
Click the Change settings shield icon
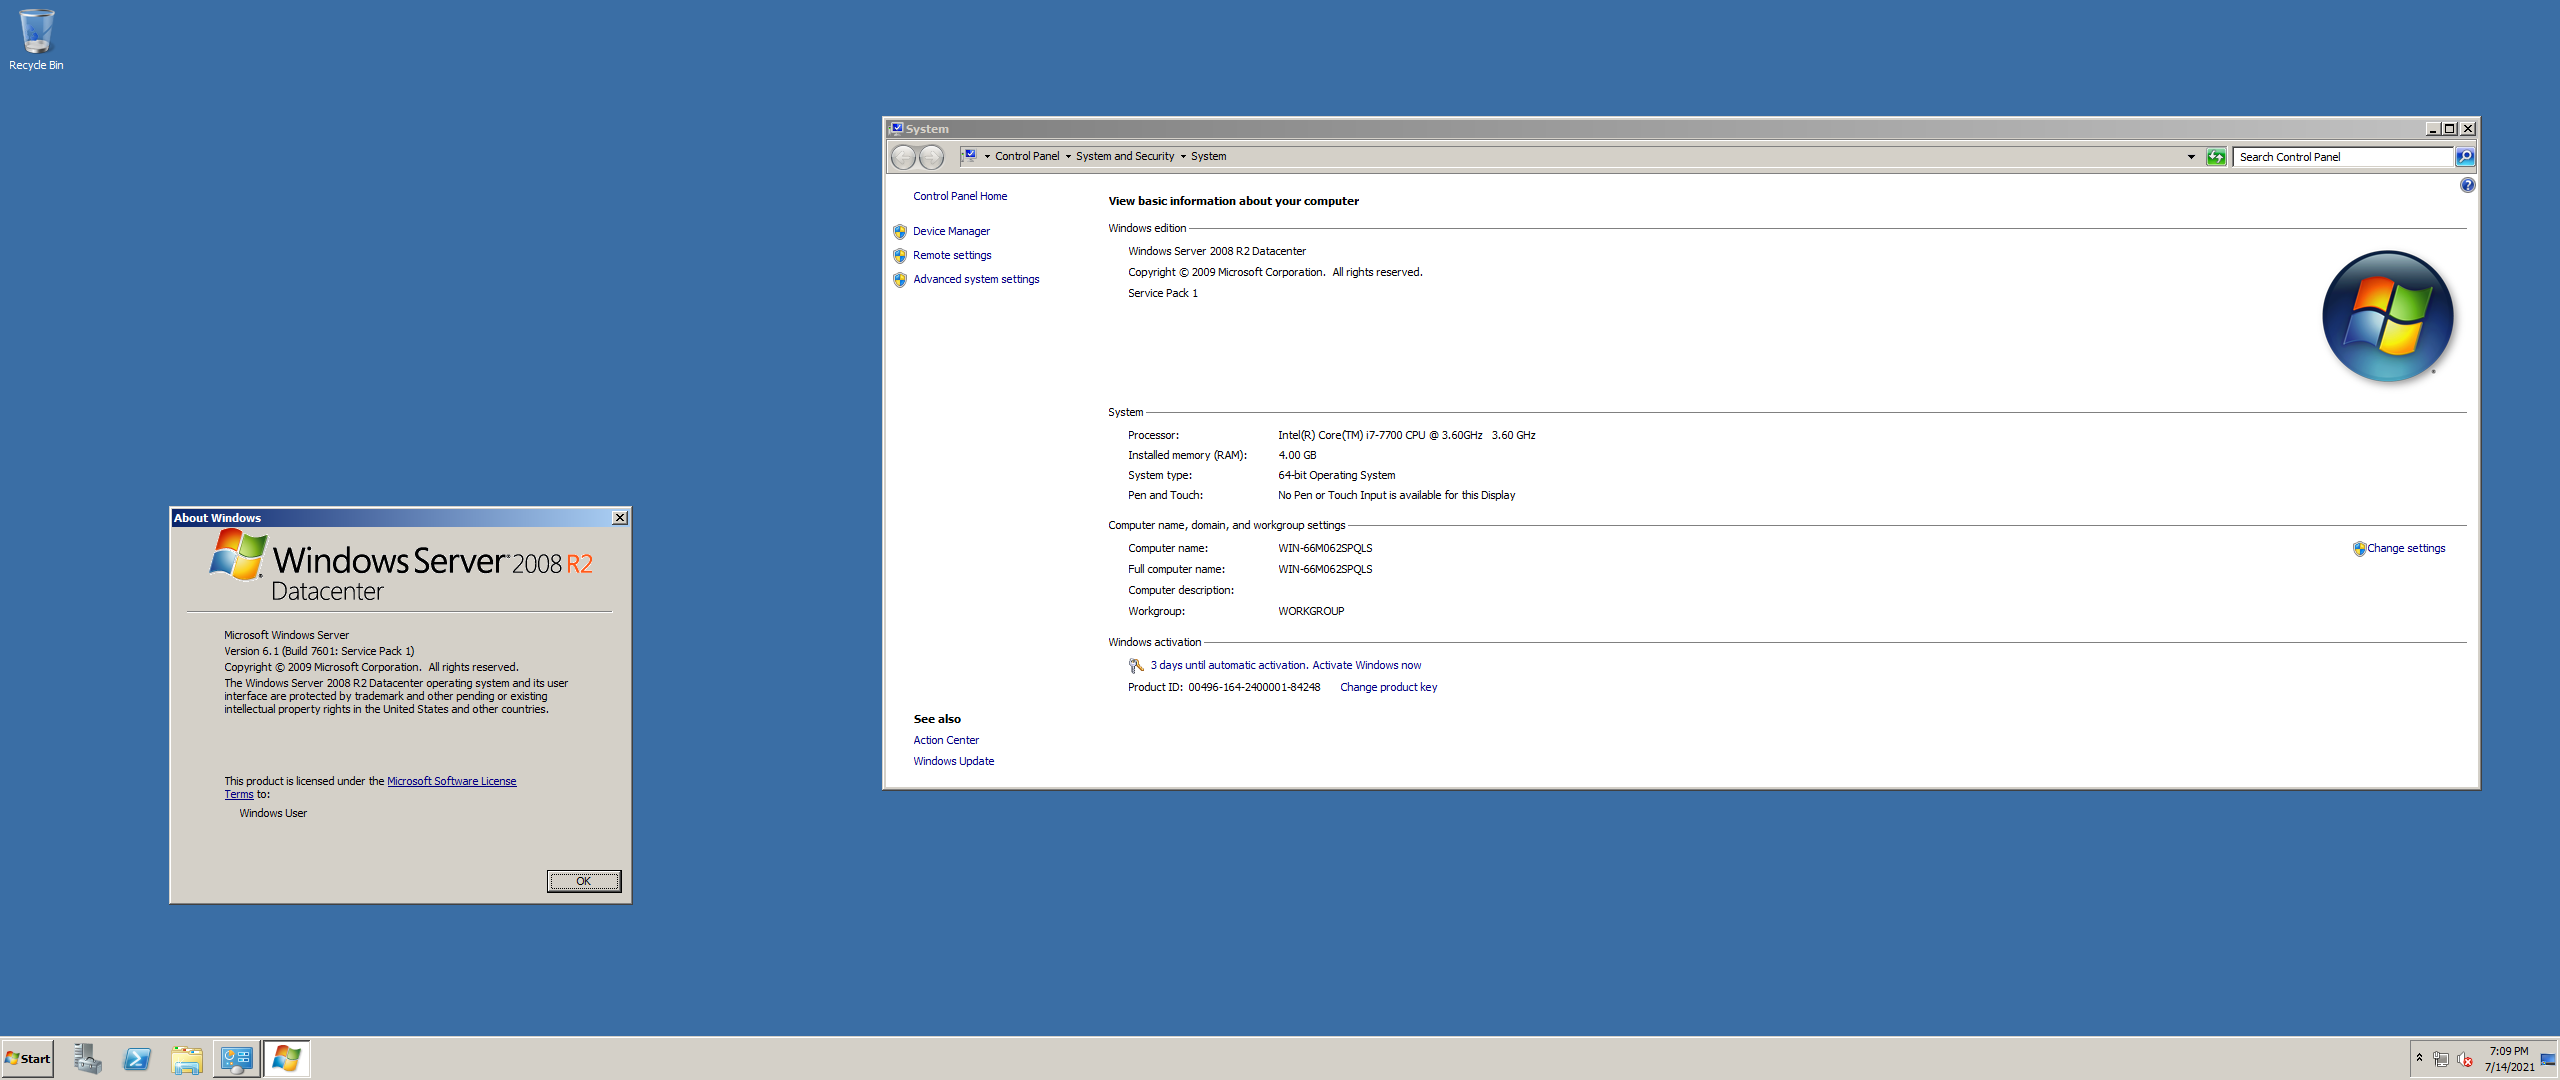tap(2359, 548)
